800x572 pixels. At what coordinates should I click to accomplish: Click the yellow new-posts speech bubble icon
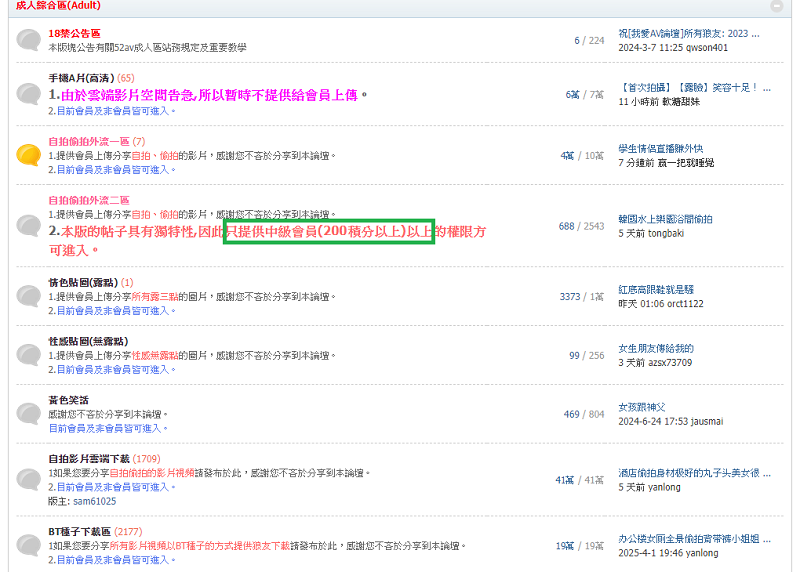coord(28,155)
